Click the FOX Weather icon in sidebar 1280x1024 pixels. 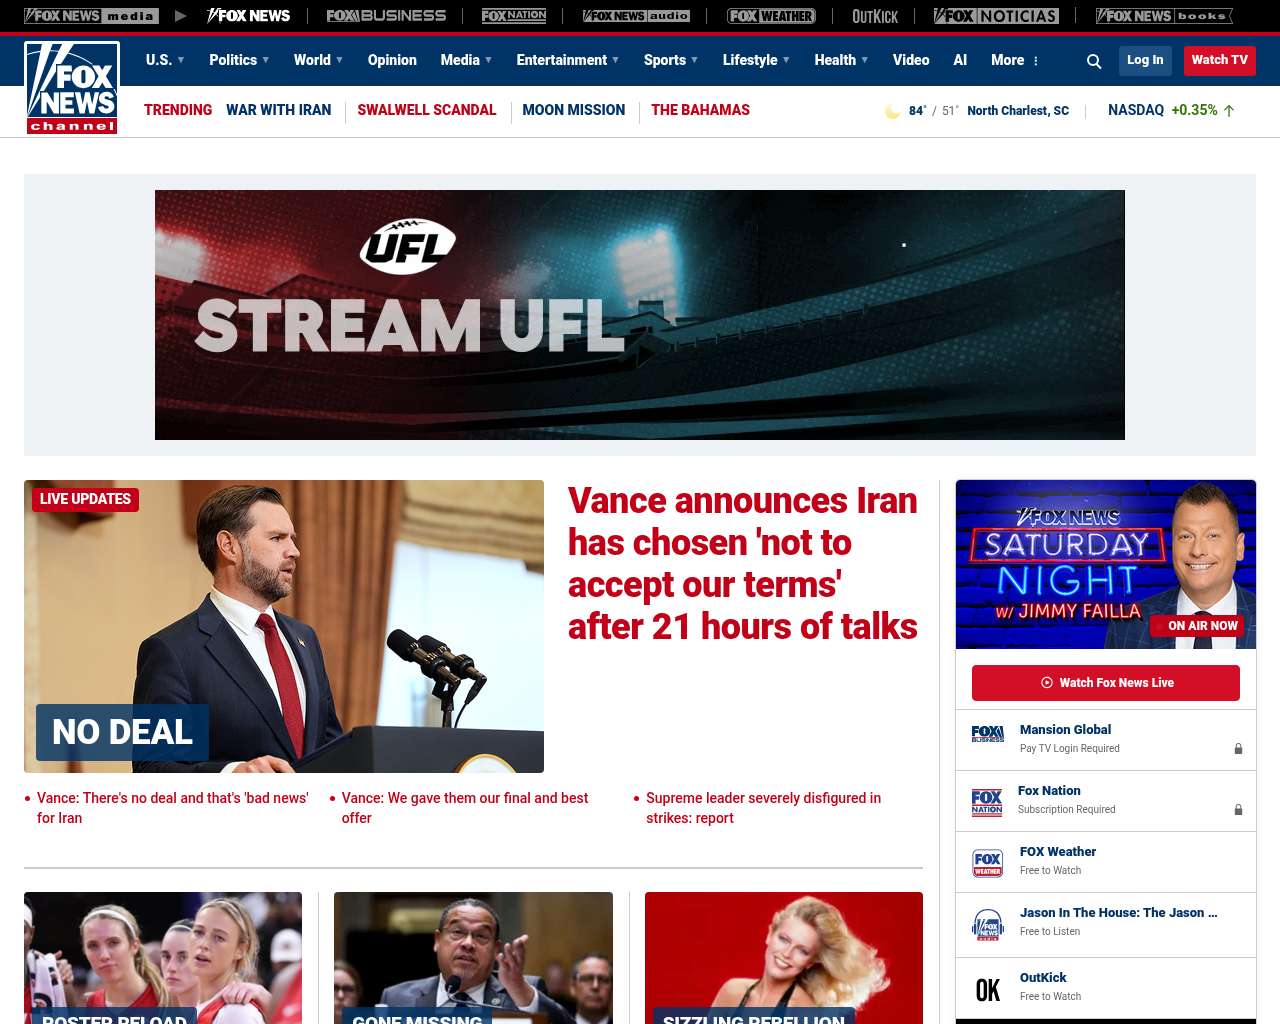(987, 862)
